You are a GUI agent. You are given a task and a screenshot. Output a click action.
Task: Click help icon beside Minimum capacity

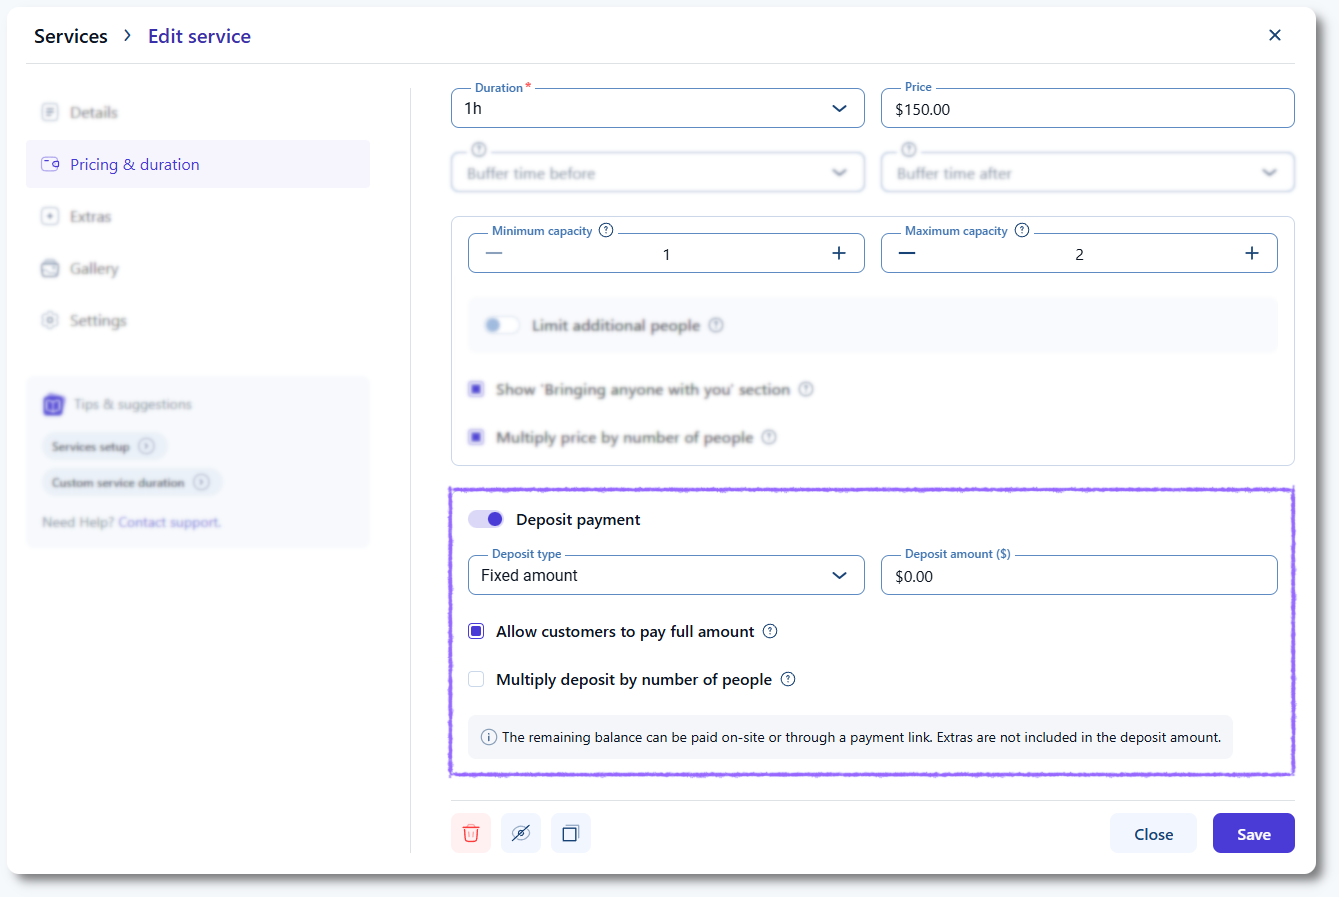[606, 230]
